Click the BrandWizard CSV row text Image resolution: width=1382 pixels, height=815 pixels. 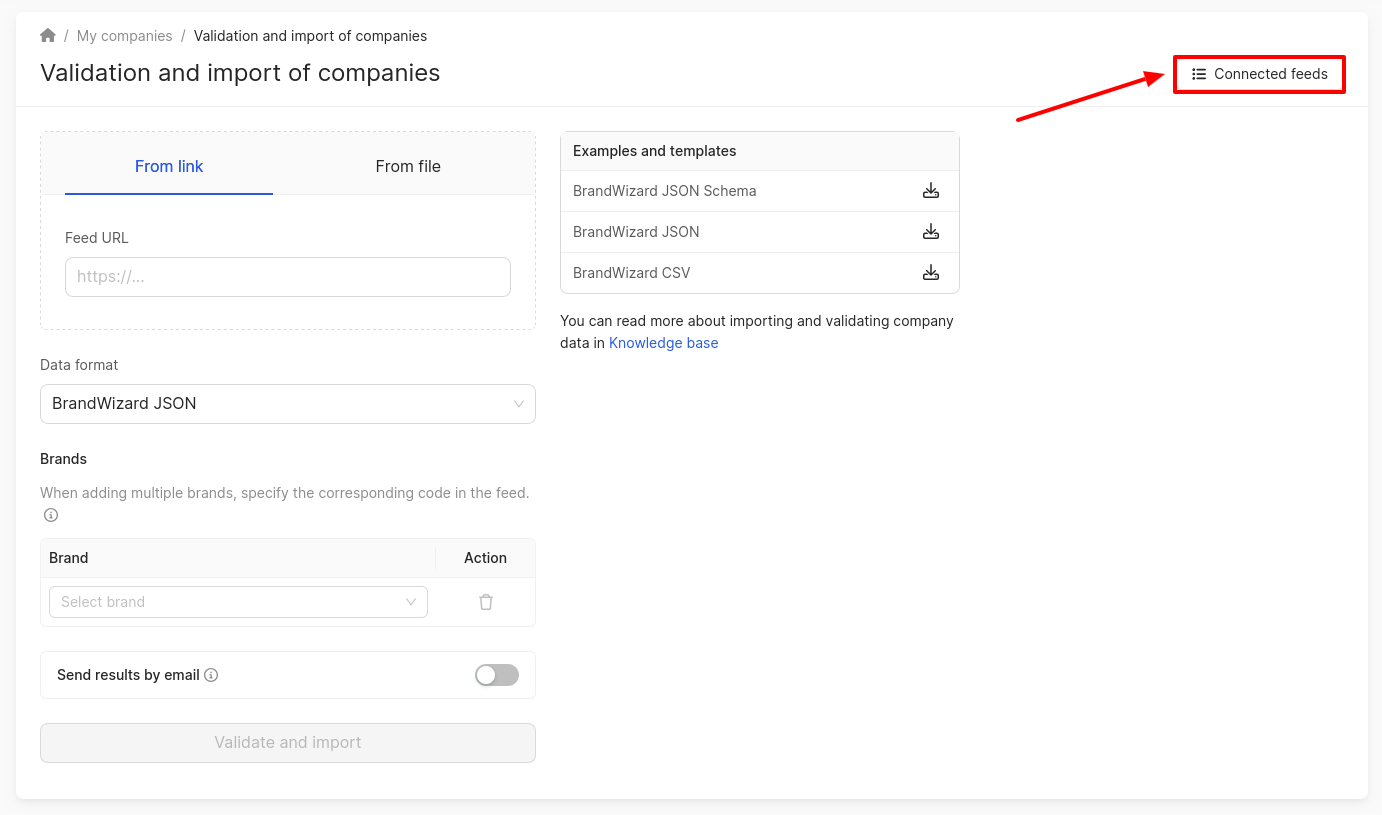[632, 273]
